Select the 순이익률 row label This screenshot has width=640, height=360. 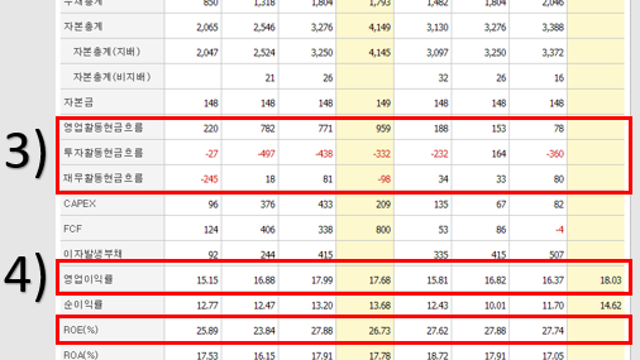point(83,304)
